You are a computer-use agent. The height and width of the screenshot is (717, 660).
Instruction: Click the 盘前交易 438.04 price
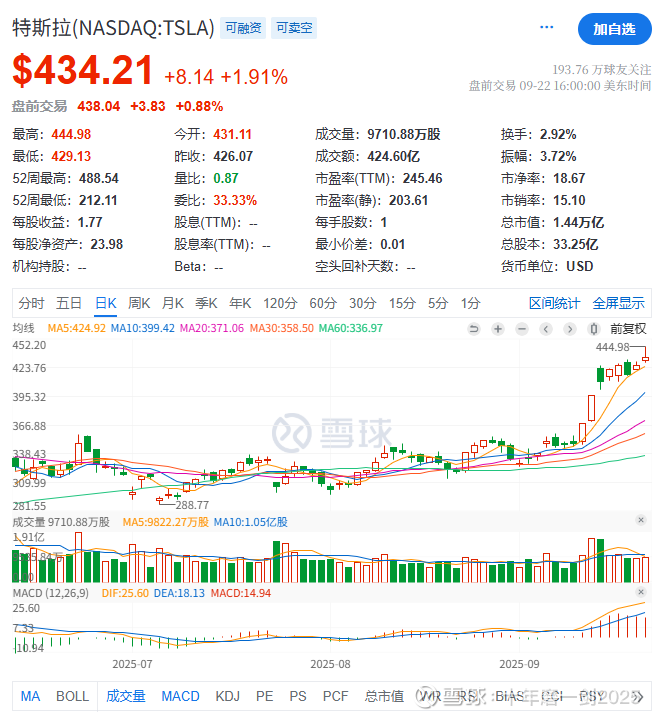tap(99, 107)
